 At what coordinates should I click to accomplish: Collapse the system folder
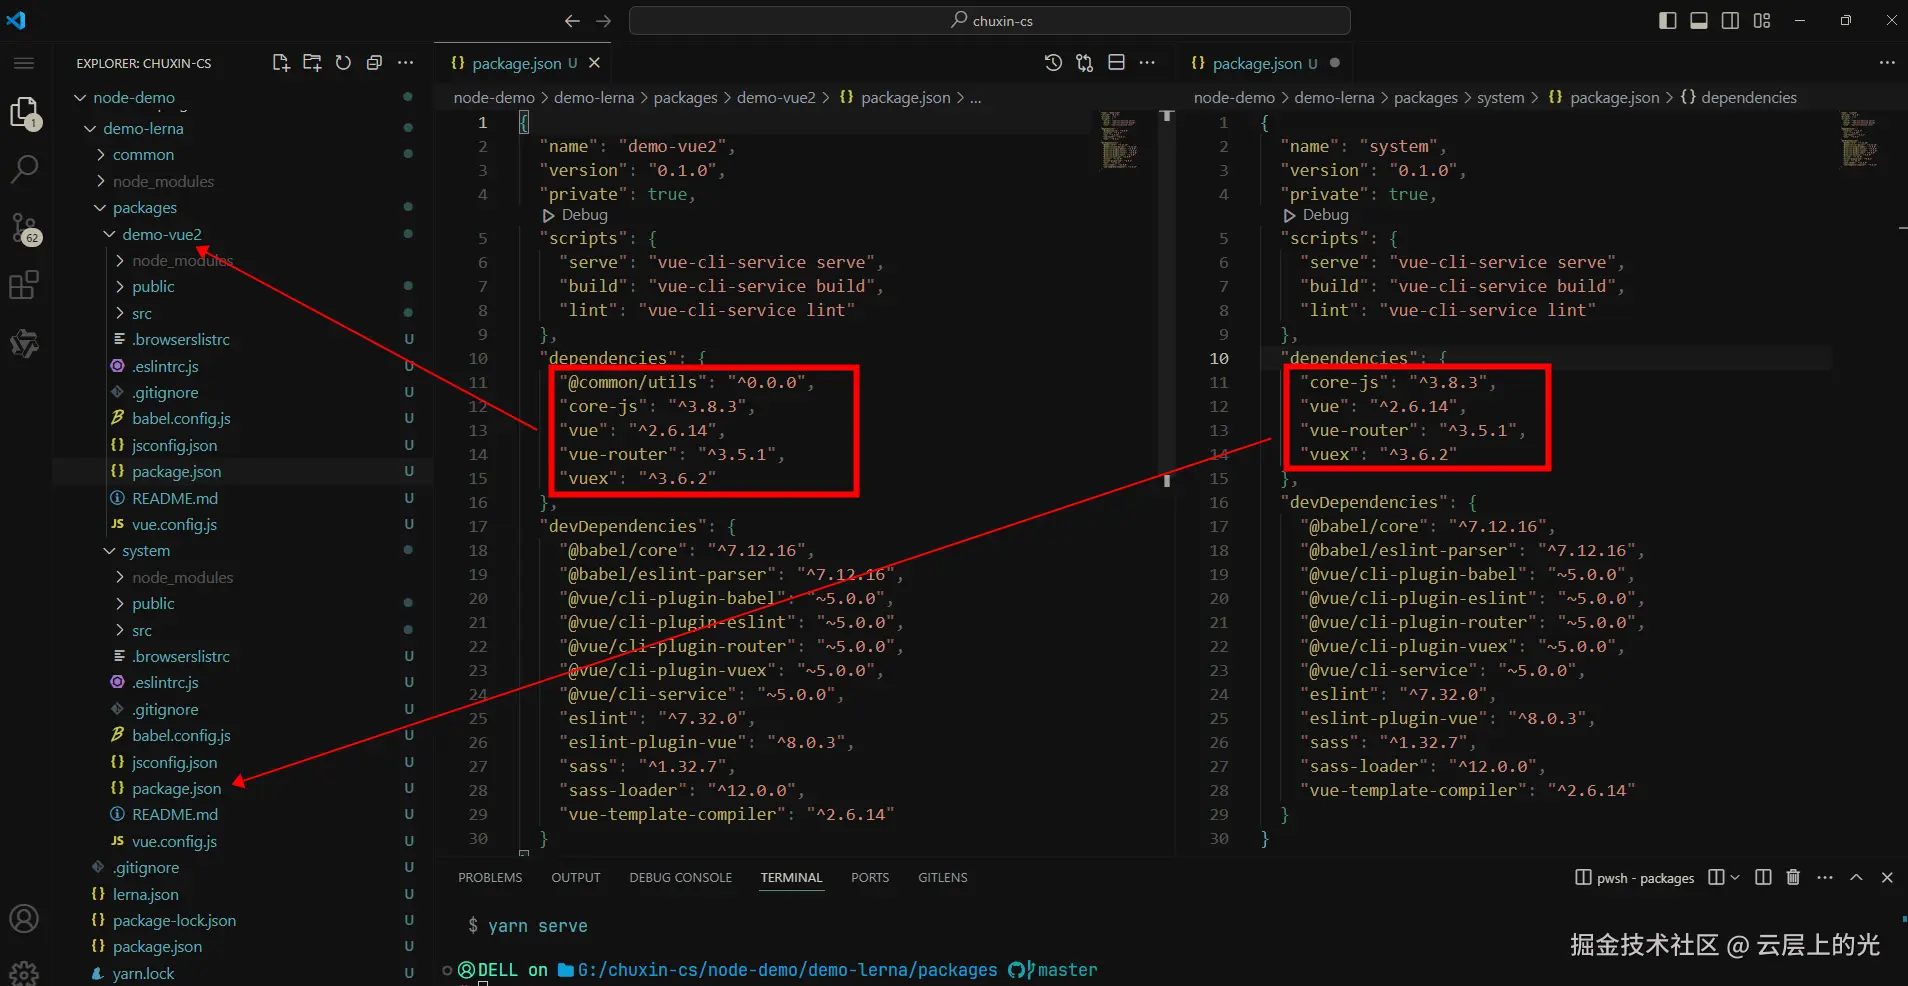109,551
